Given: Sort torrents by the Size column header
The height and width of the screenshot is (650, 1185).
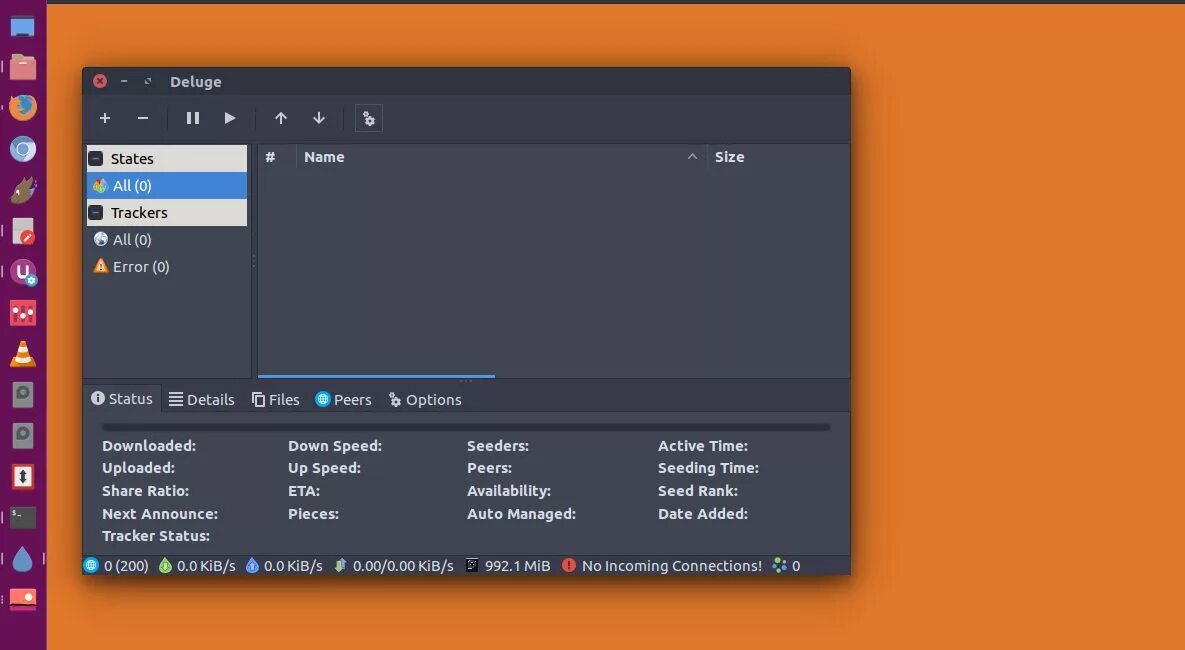Looking at the screenshot, I should click(778, 157).
